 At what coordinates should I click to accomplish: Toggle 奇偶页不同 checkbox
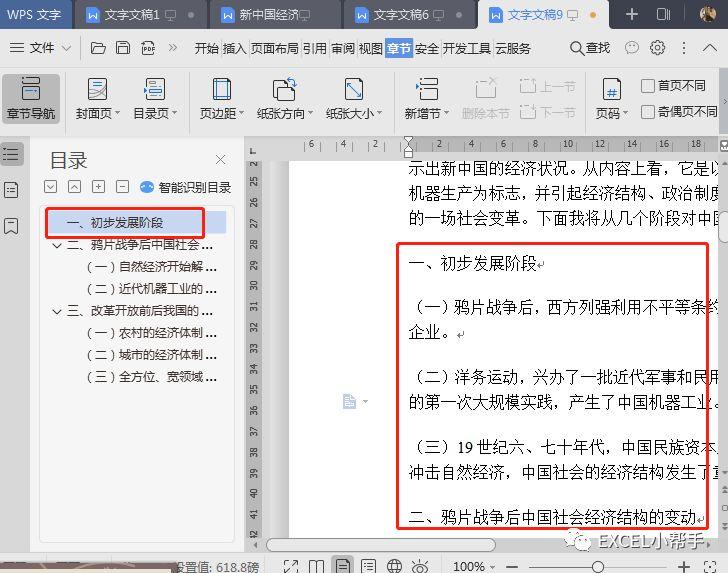click(x=648, y=112)
